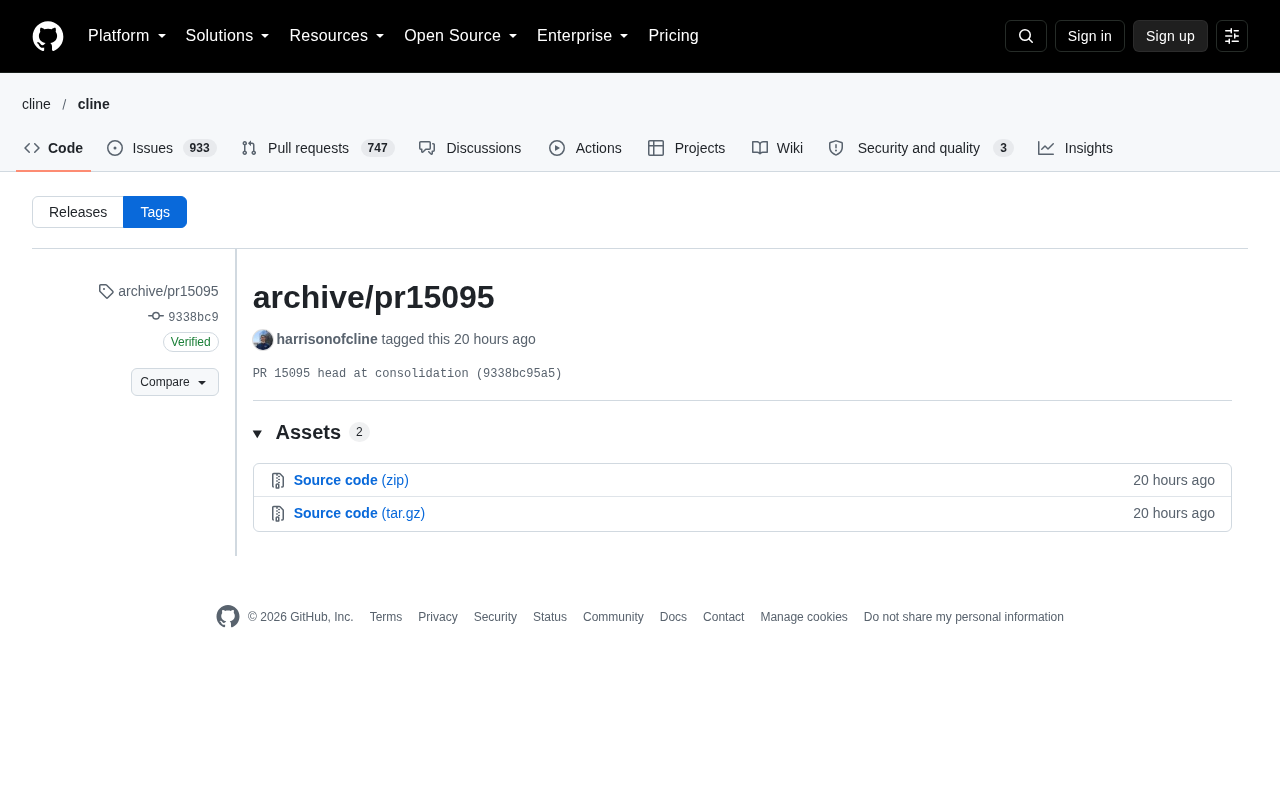Image resolution: width=1280 pixels, height=800 pixels.
Task: Select the Tags view button
Action: [x=155, y=212]
